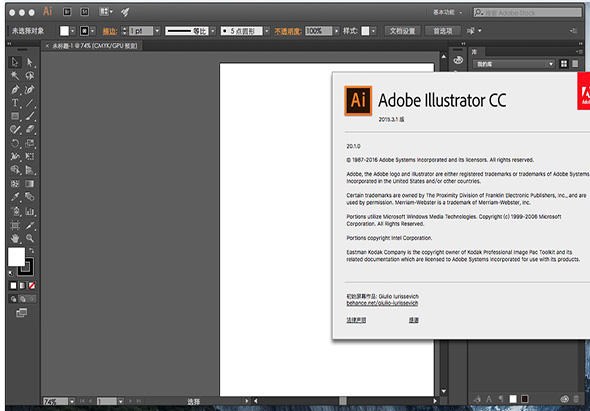This screenshot has height=411, width=590.
Task: Open the behance.net link in About dialog
Action: pyautogui.click(x=382, y=303)
